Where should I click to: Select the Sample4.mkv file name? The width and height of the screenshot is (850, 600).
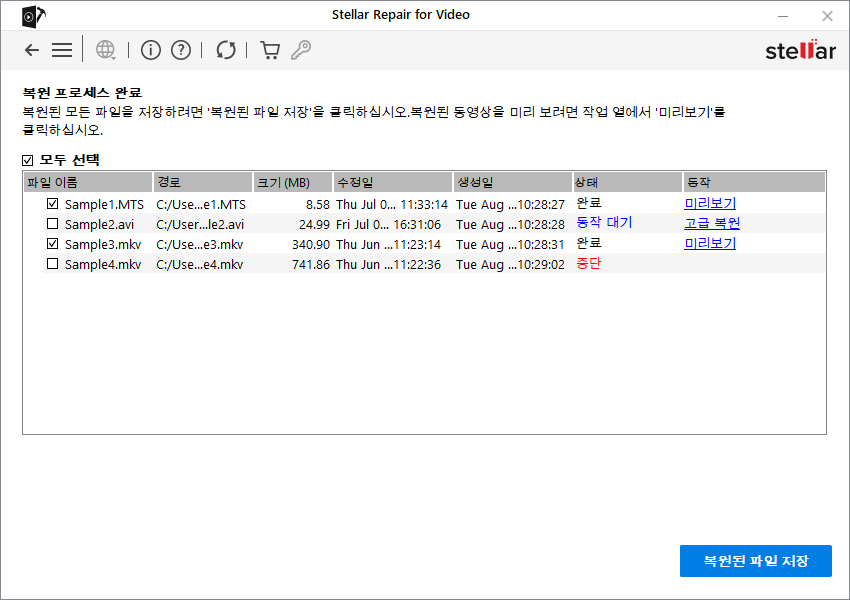(x=103, y=264)
